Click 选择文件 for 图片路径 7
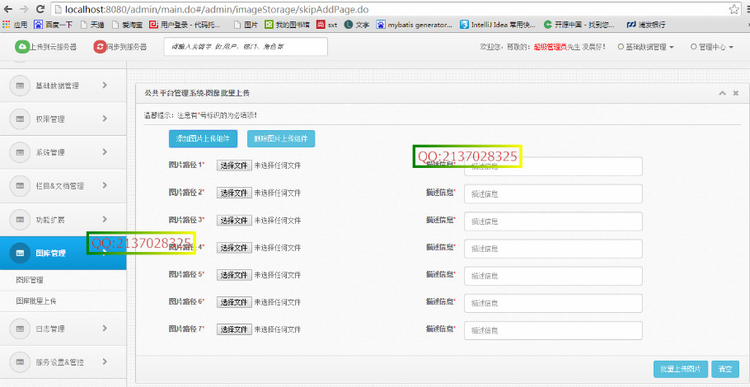This screenshot has width=750, height=387. [234, 330]
